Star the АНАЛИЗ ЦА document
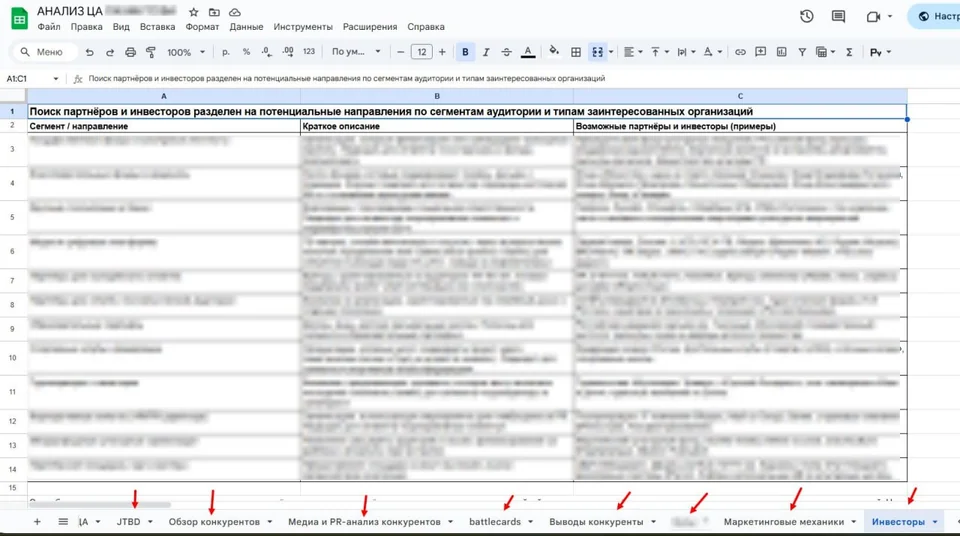Screen dimensions: 960x536 tap(193, 12)
